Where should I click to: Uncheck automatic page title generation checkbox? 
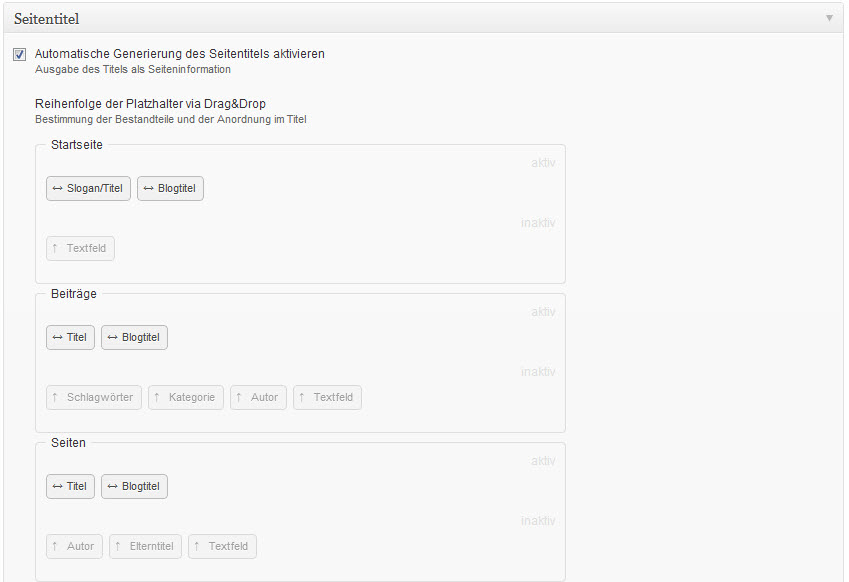click(19, 54)
